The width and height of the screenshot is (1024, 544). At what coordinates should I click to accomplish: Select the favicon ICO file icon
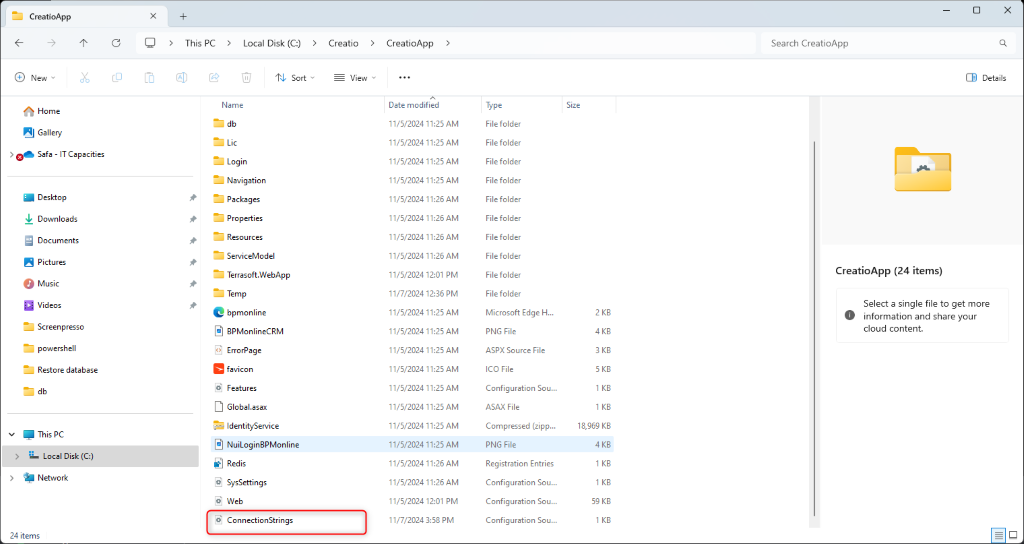point(219,369)
